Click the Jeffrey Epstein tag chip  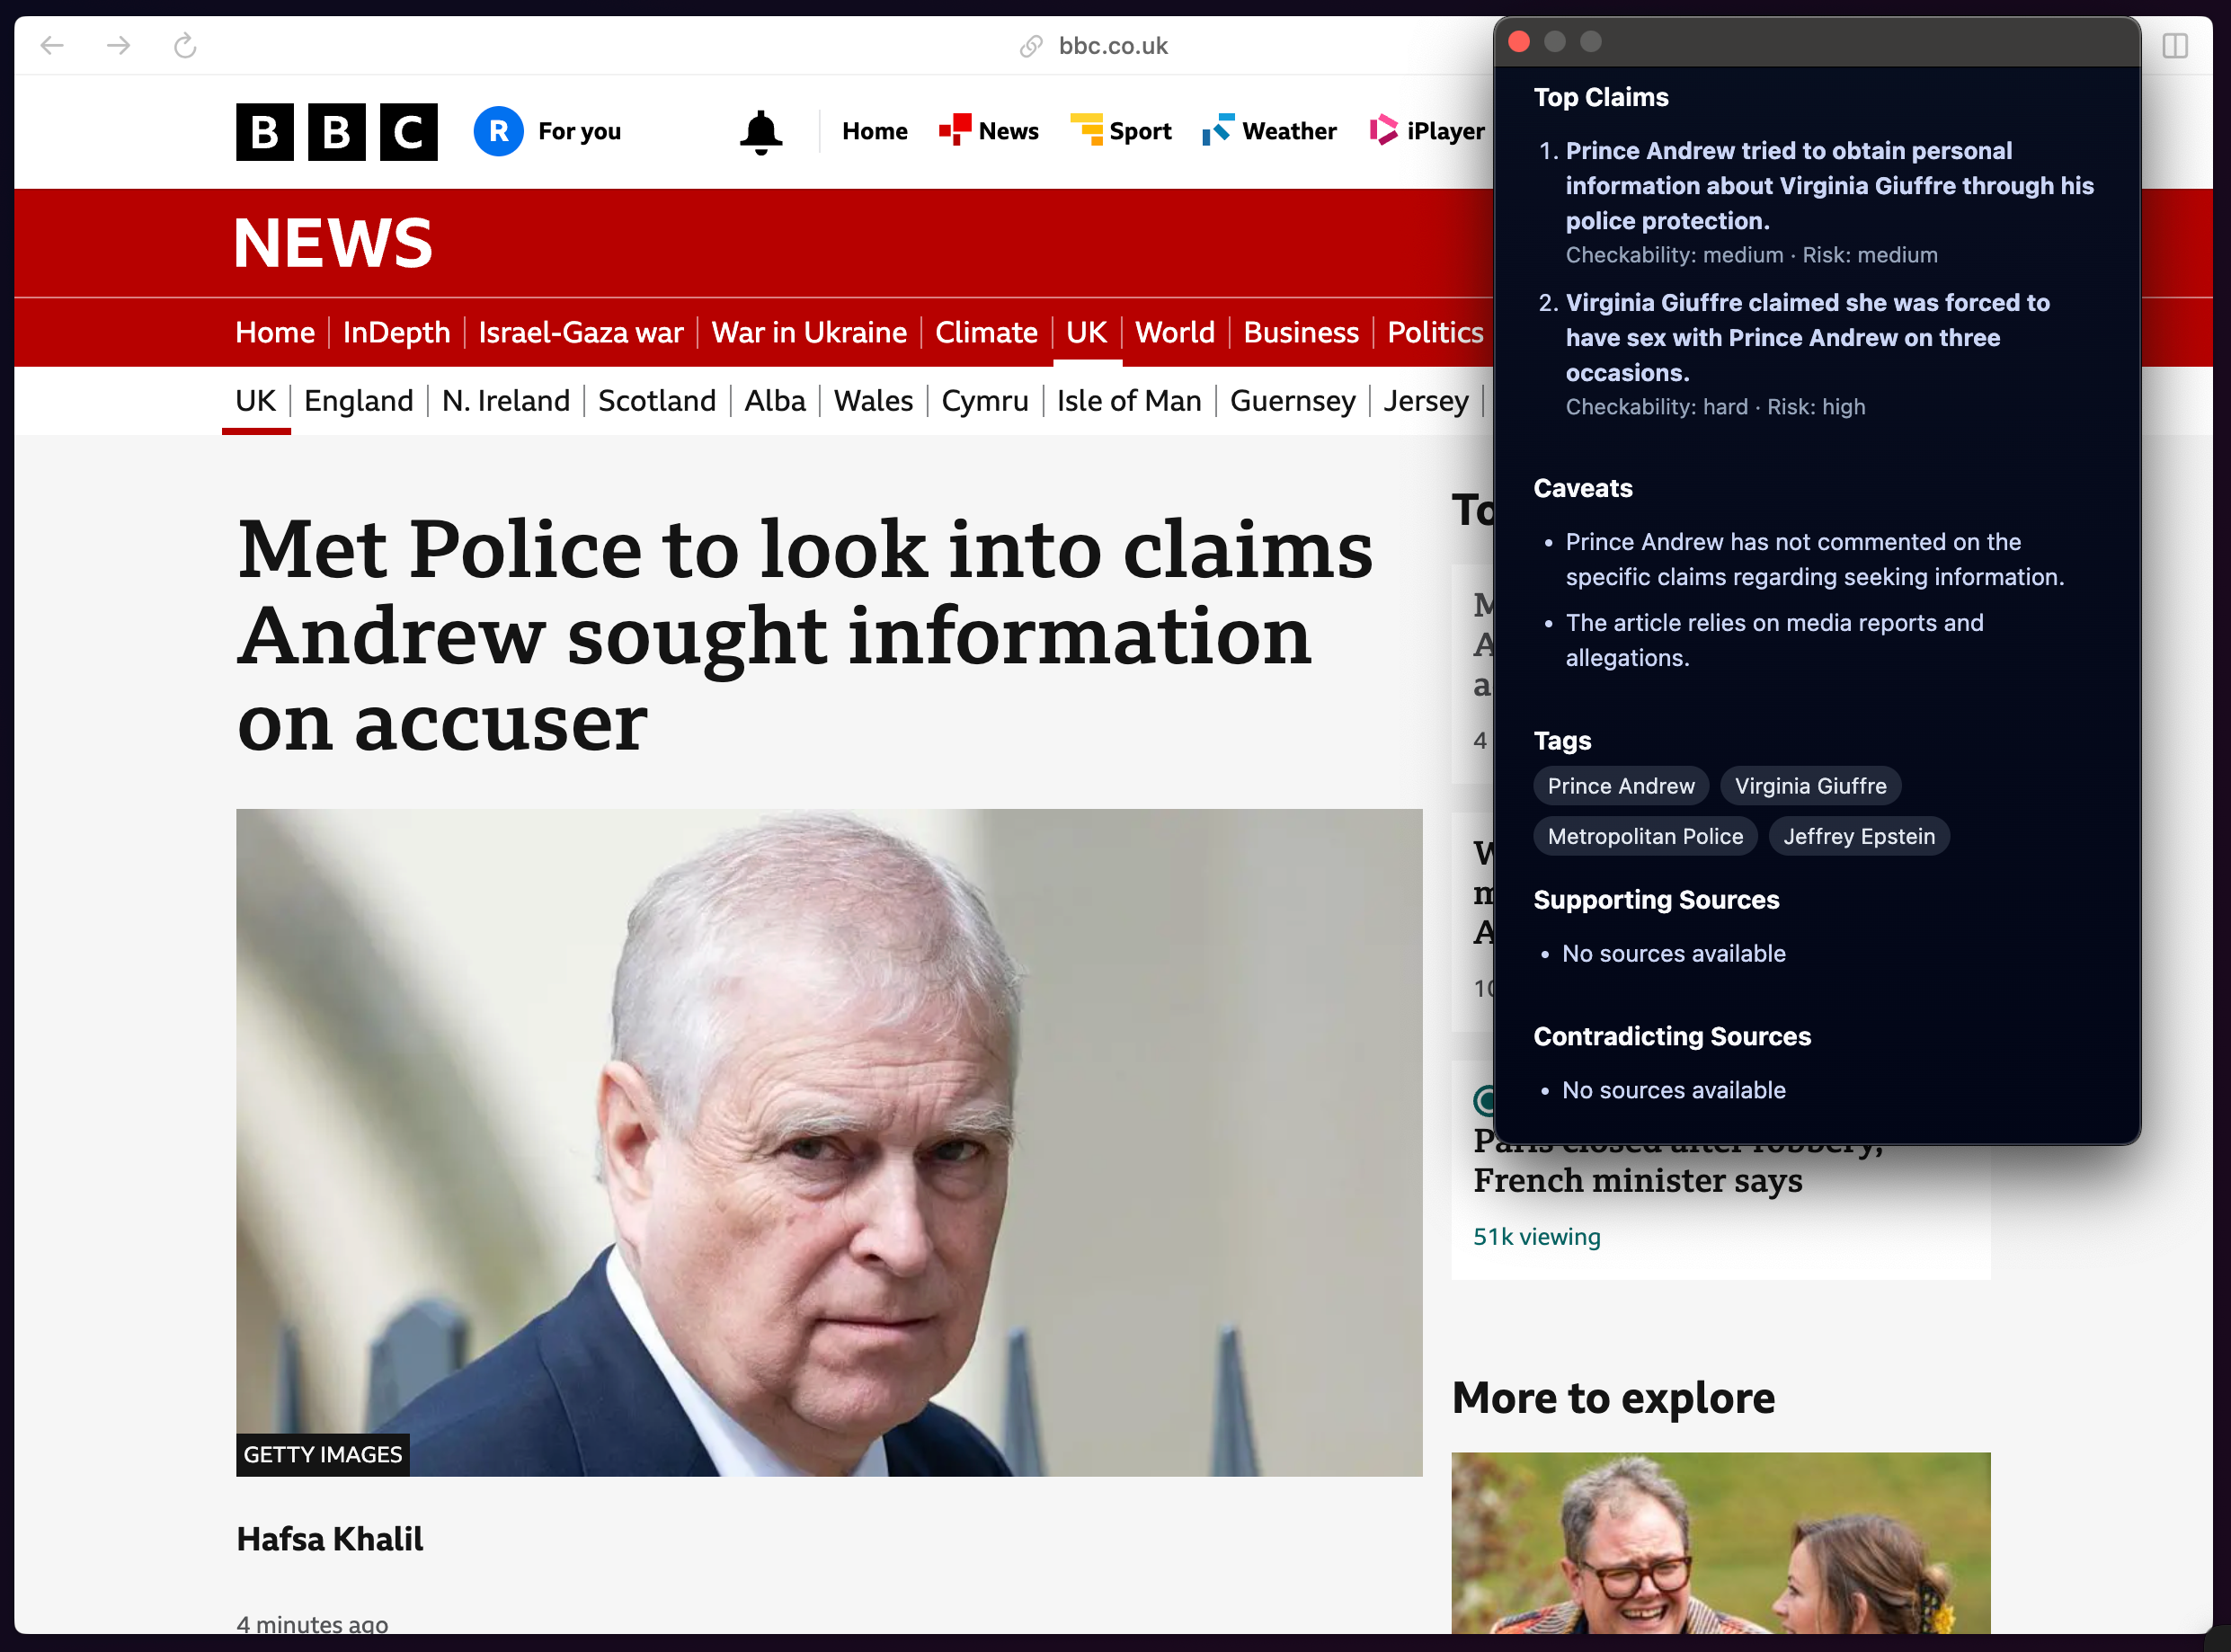(1858, 836)
